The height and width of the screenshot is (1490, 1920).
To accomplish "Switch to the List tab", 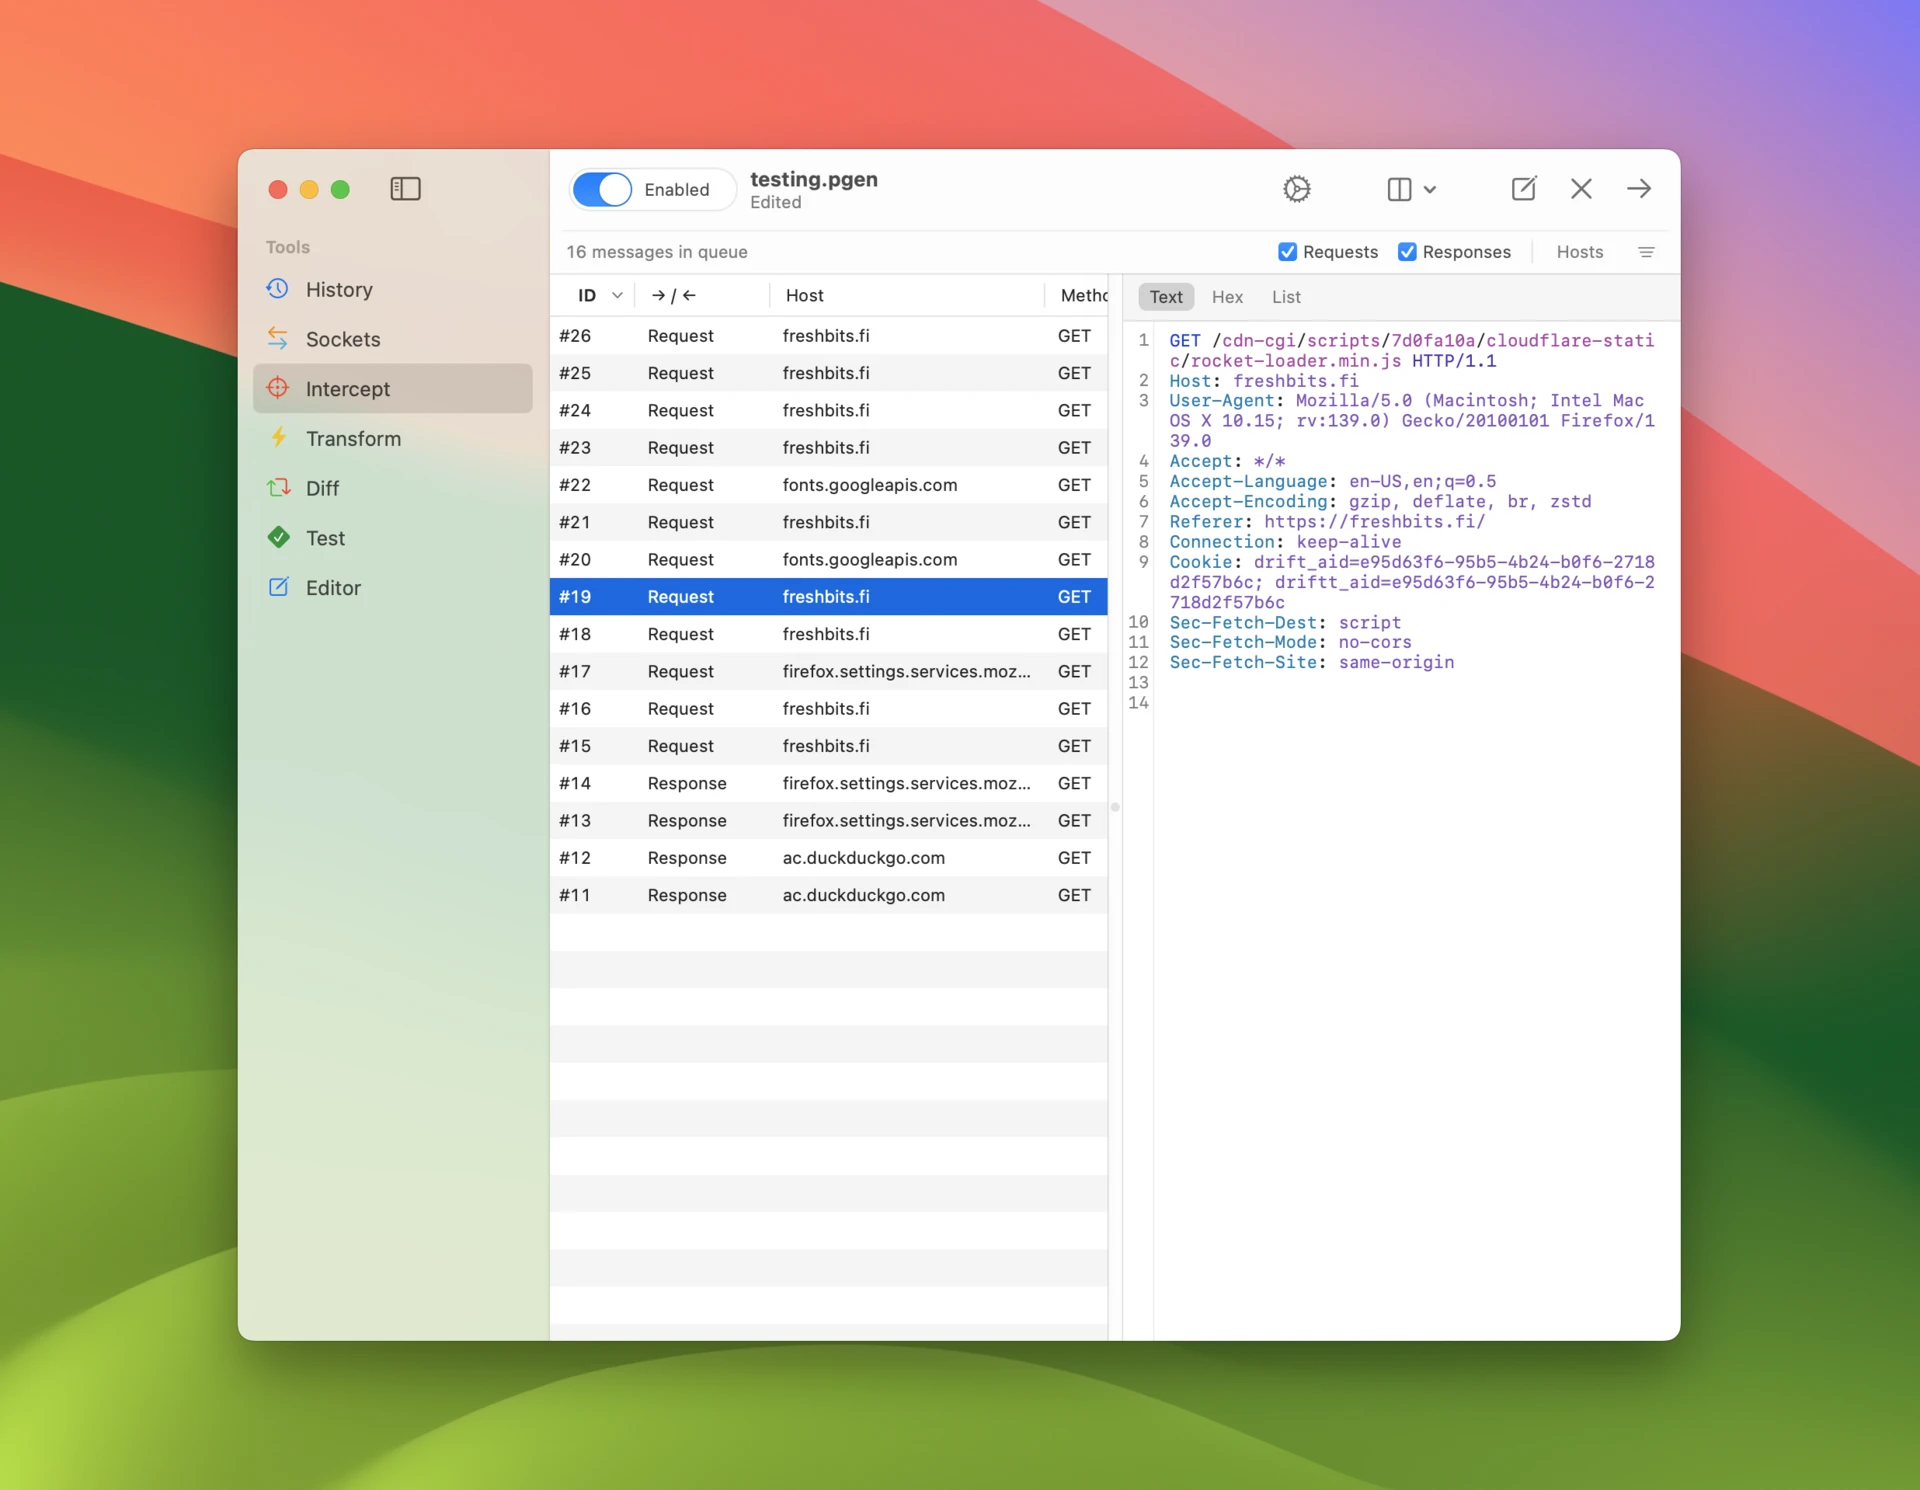I will pos(1285,297).
